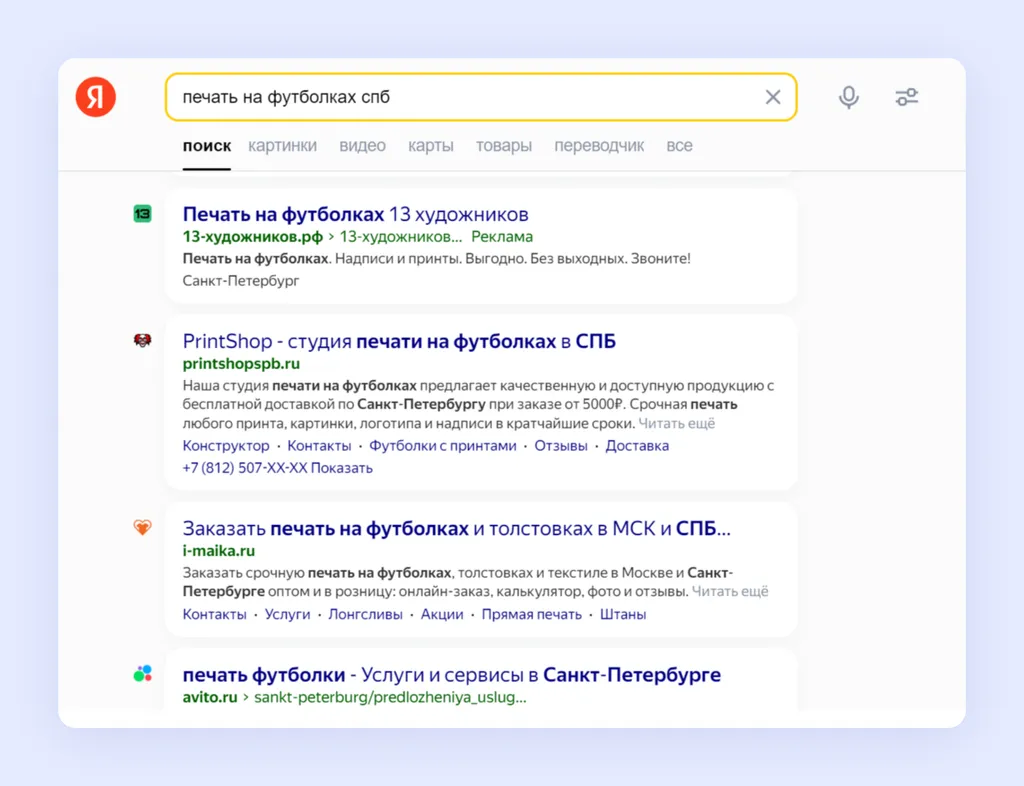Expand PrintShop snippet with Читать ещё

coord(677,424)
